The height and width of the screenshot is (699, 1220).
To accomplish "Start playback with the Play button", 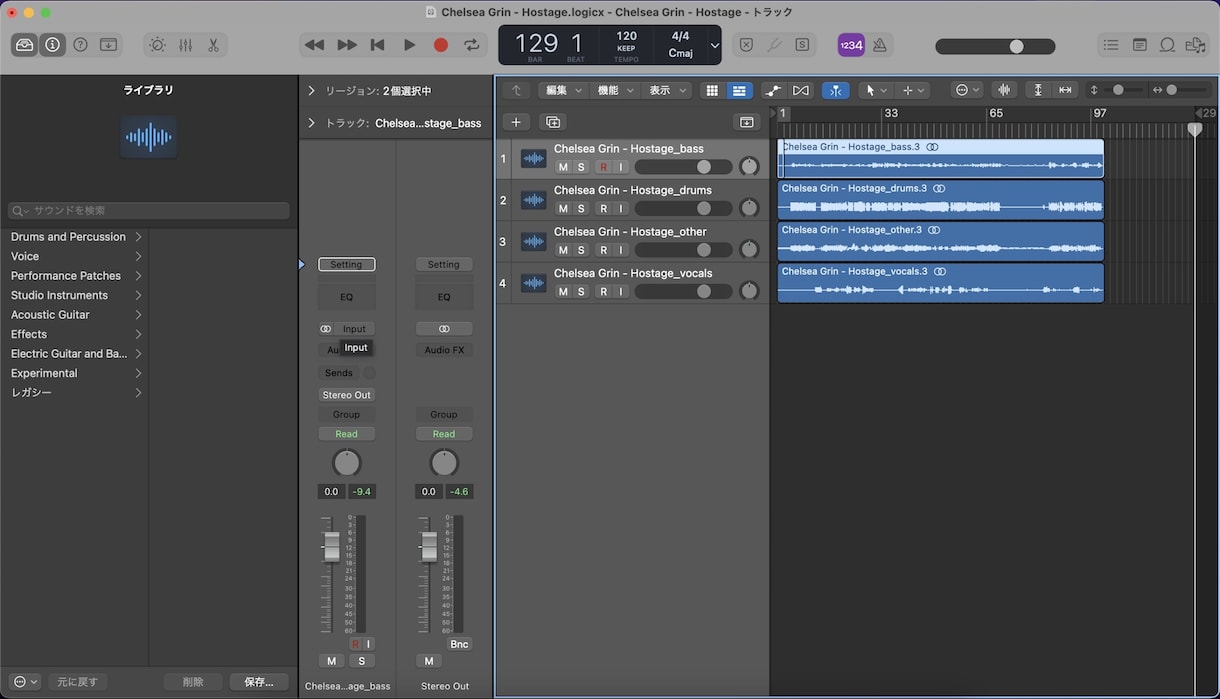I will [x=409, y=45].
